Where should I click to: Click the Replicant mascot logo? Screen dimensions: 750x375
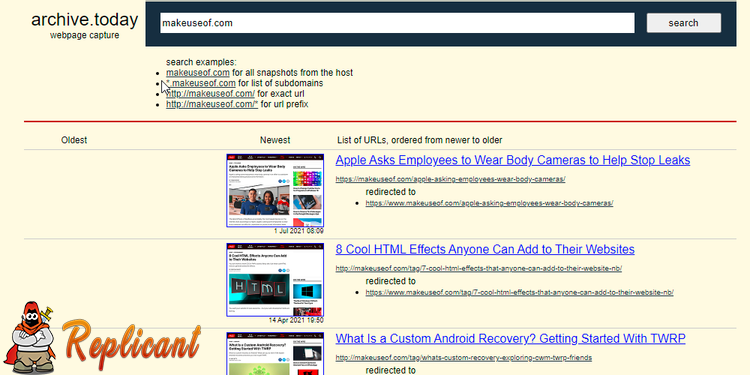click(x=103, y=338)
